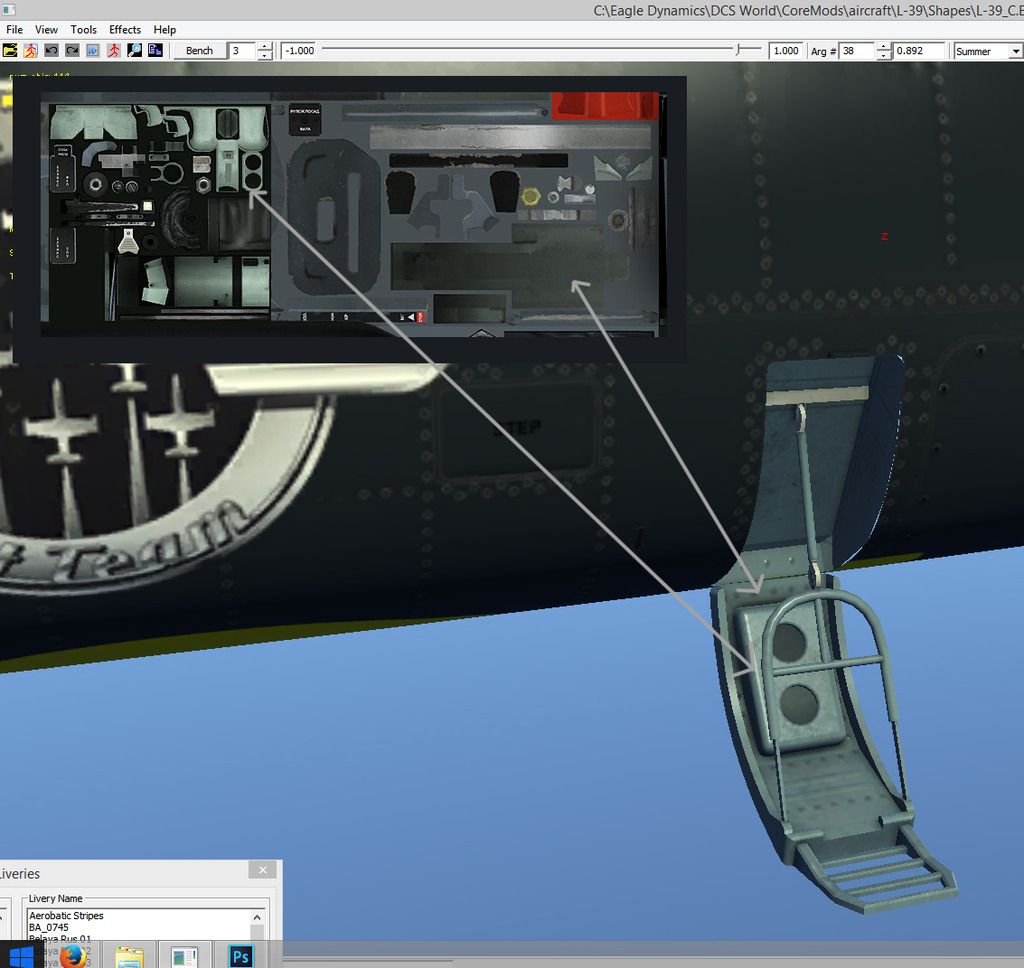Click the argument value slider handle
1024x968 pixels.
click(739, 50)
